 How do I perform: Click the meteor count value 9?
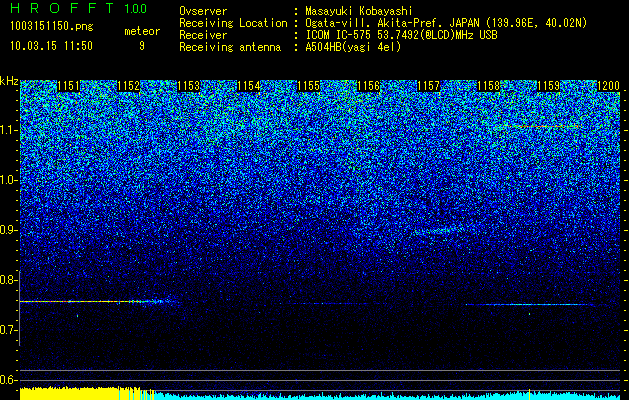click(142, 46)
